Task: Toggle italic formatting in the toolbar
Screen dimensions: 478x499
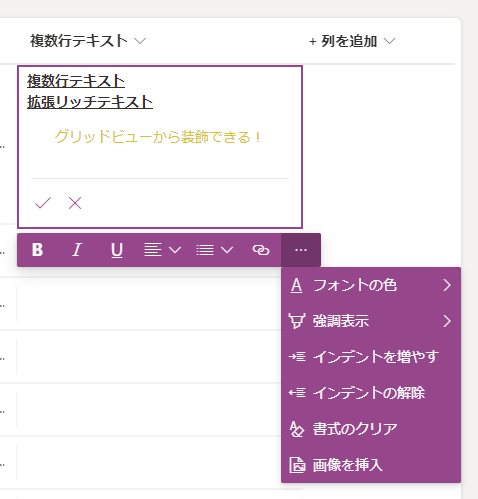Action: coord(77,250)
